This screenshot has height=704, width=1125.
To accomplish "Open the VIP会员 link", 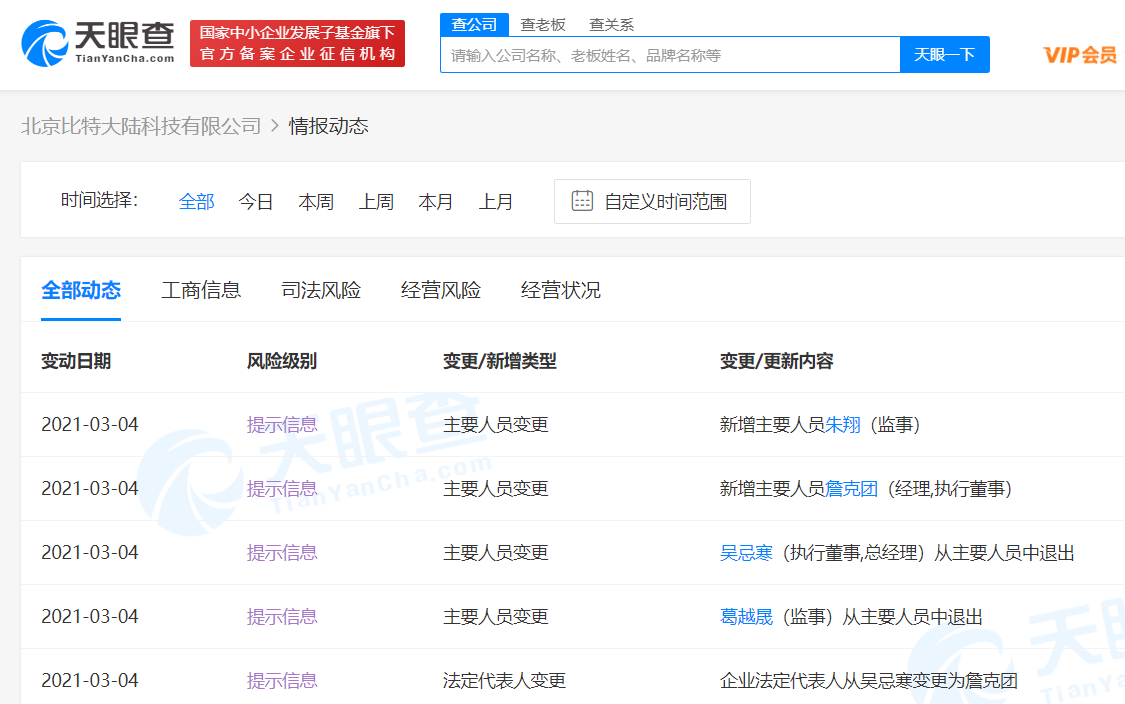I will point(1080,55).
